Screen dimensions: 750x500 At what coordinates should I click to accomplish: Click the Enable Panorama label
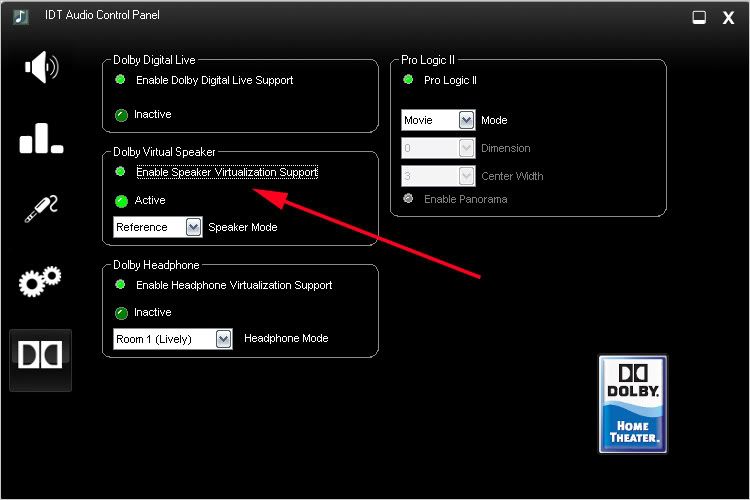466,199
